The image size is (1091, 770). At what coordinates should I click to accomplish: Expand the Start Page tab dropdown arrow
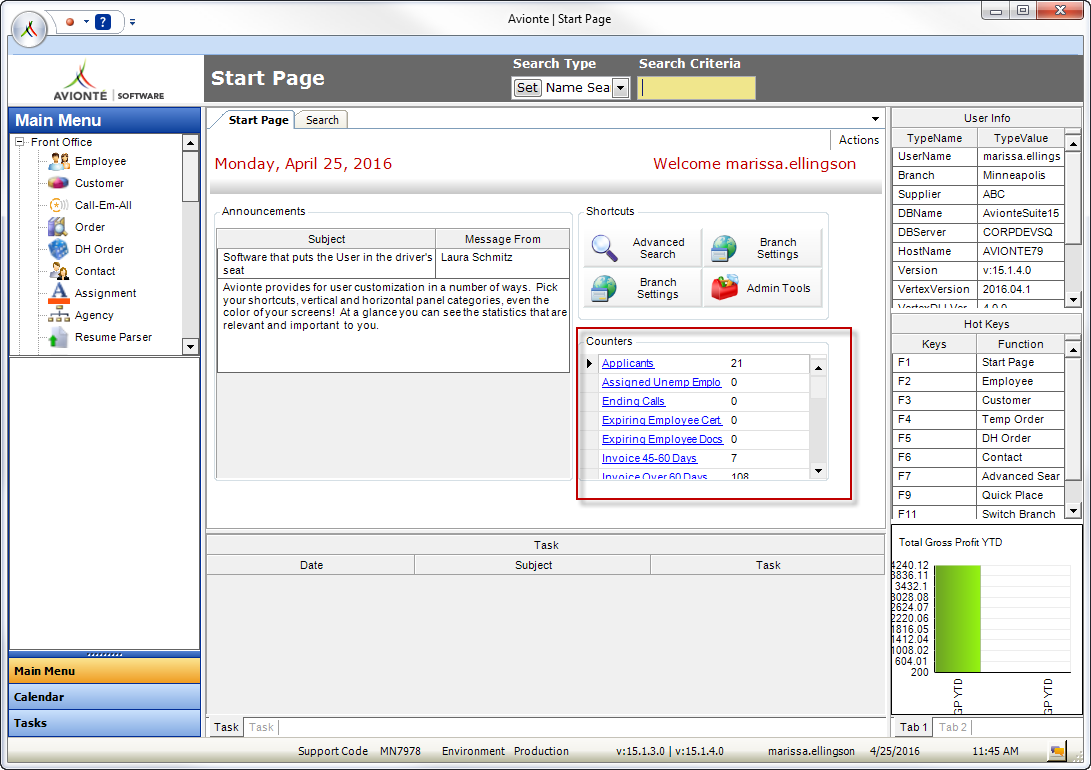pos(875,118)
